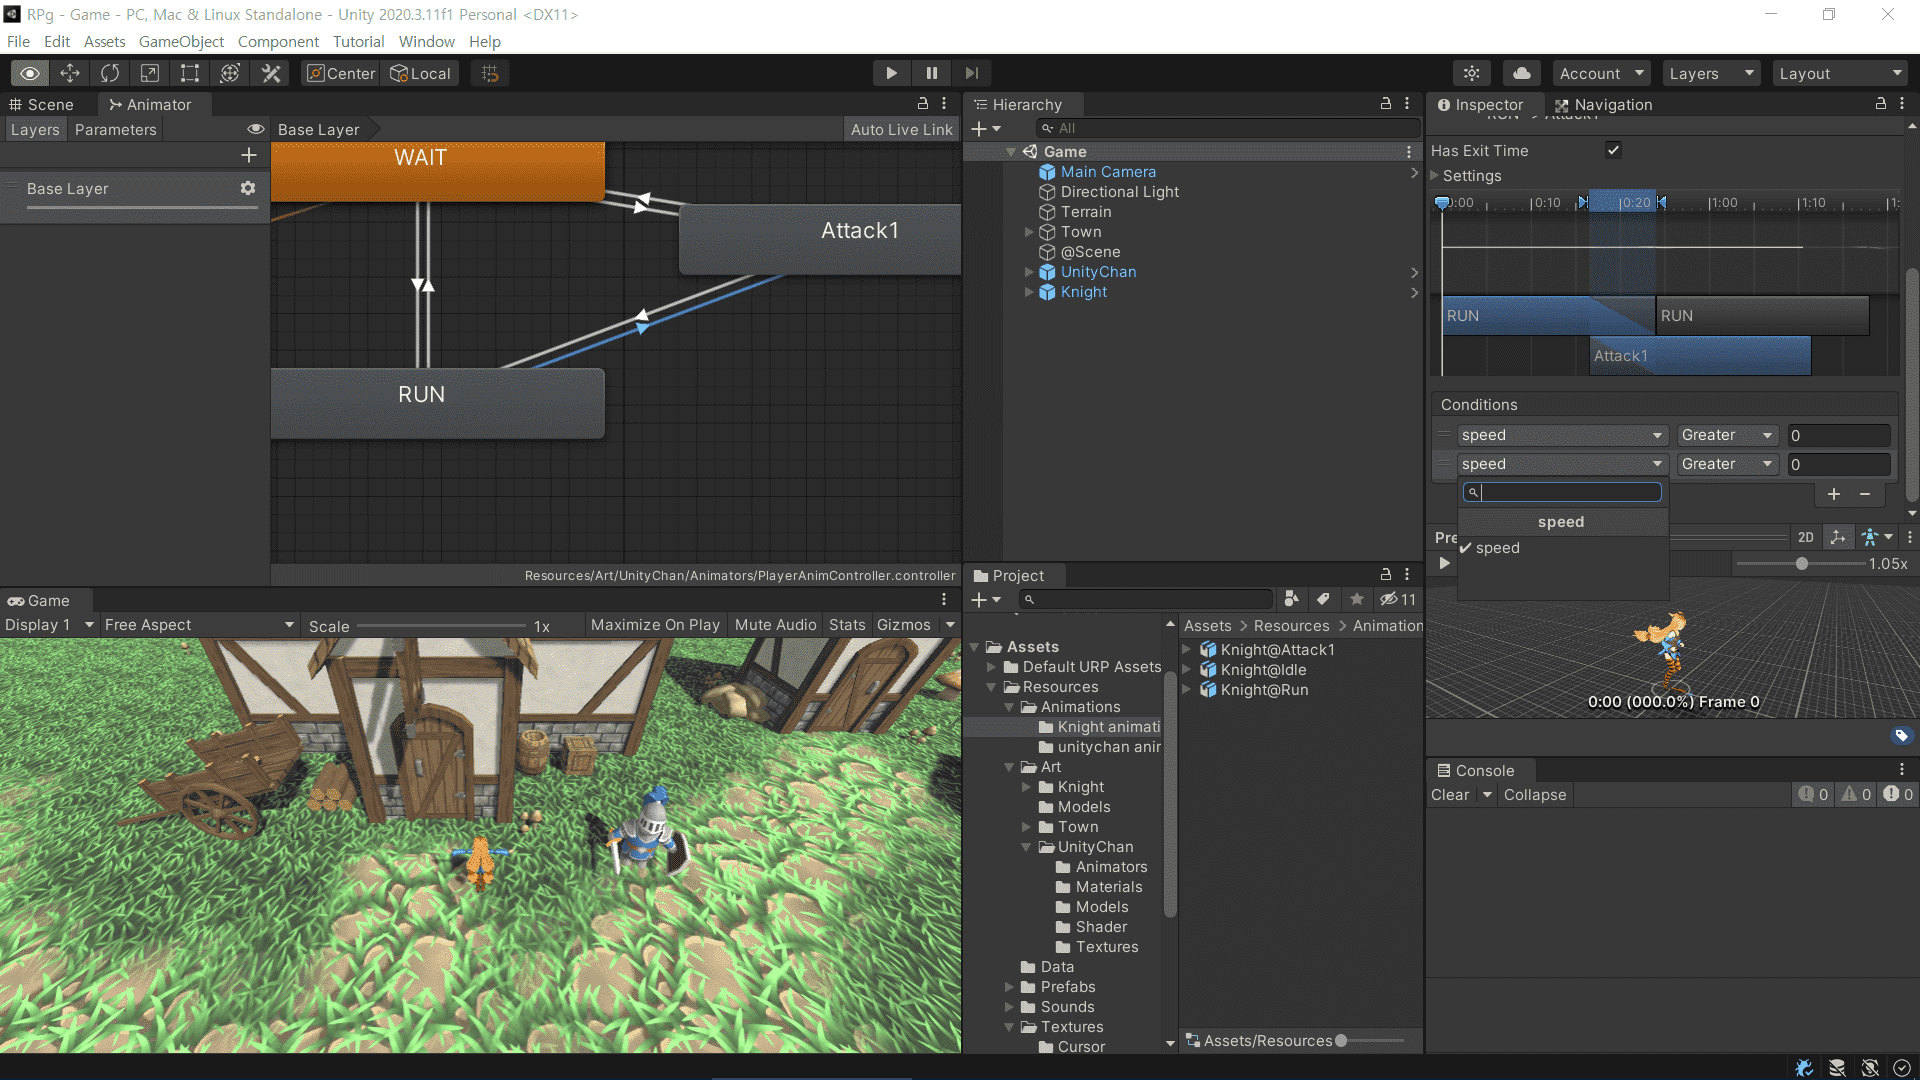The image size is (1920, 1080).
Task: Clear the Console
Action: pos(1450,795)
